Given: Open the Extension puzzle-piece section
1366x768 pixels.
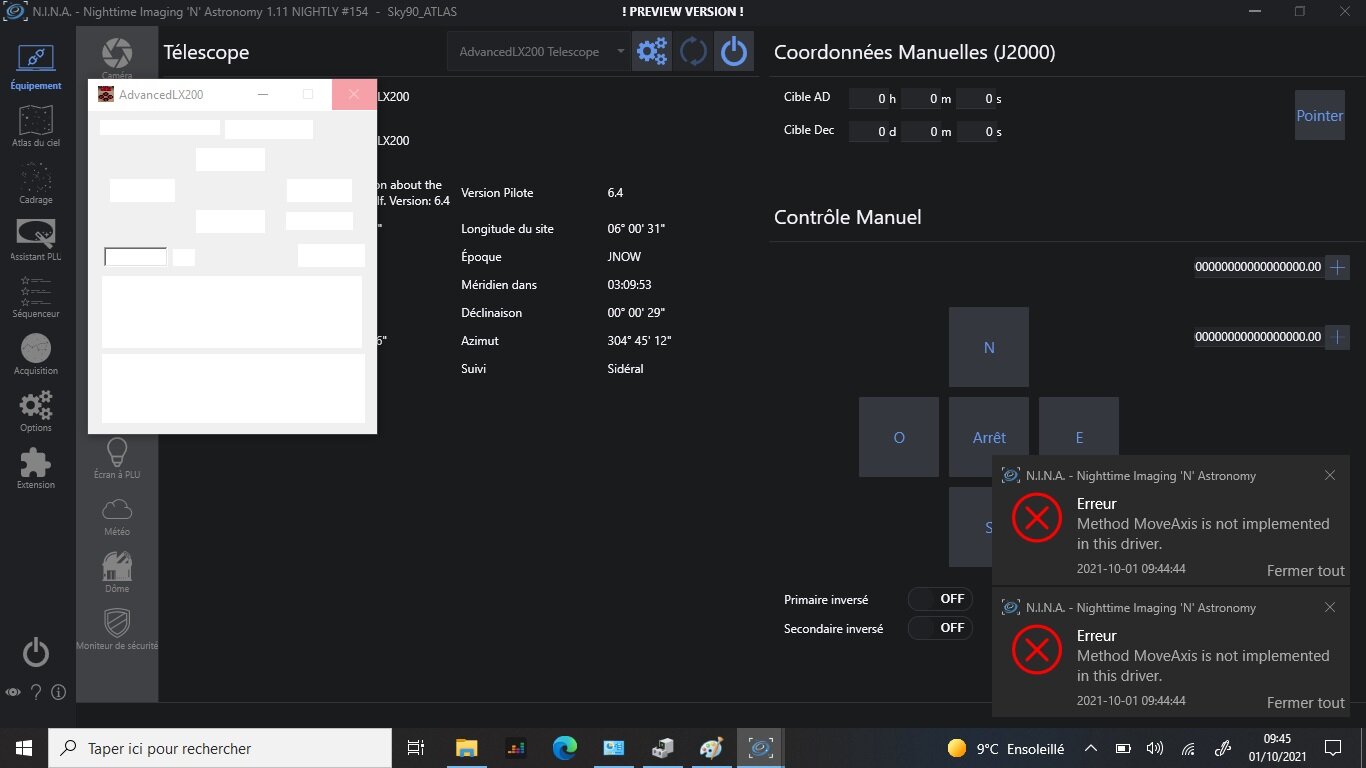Looking at the screenshot, I should (36, 468).
